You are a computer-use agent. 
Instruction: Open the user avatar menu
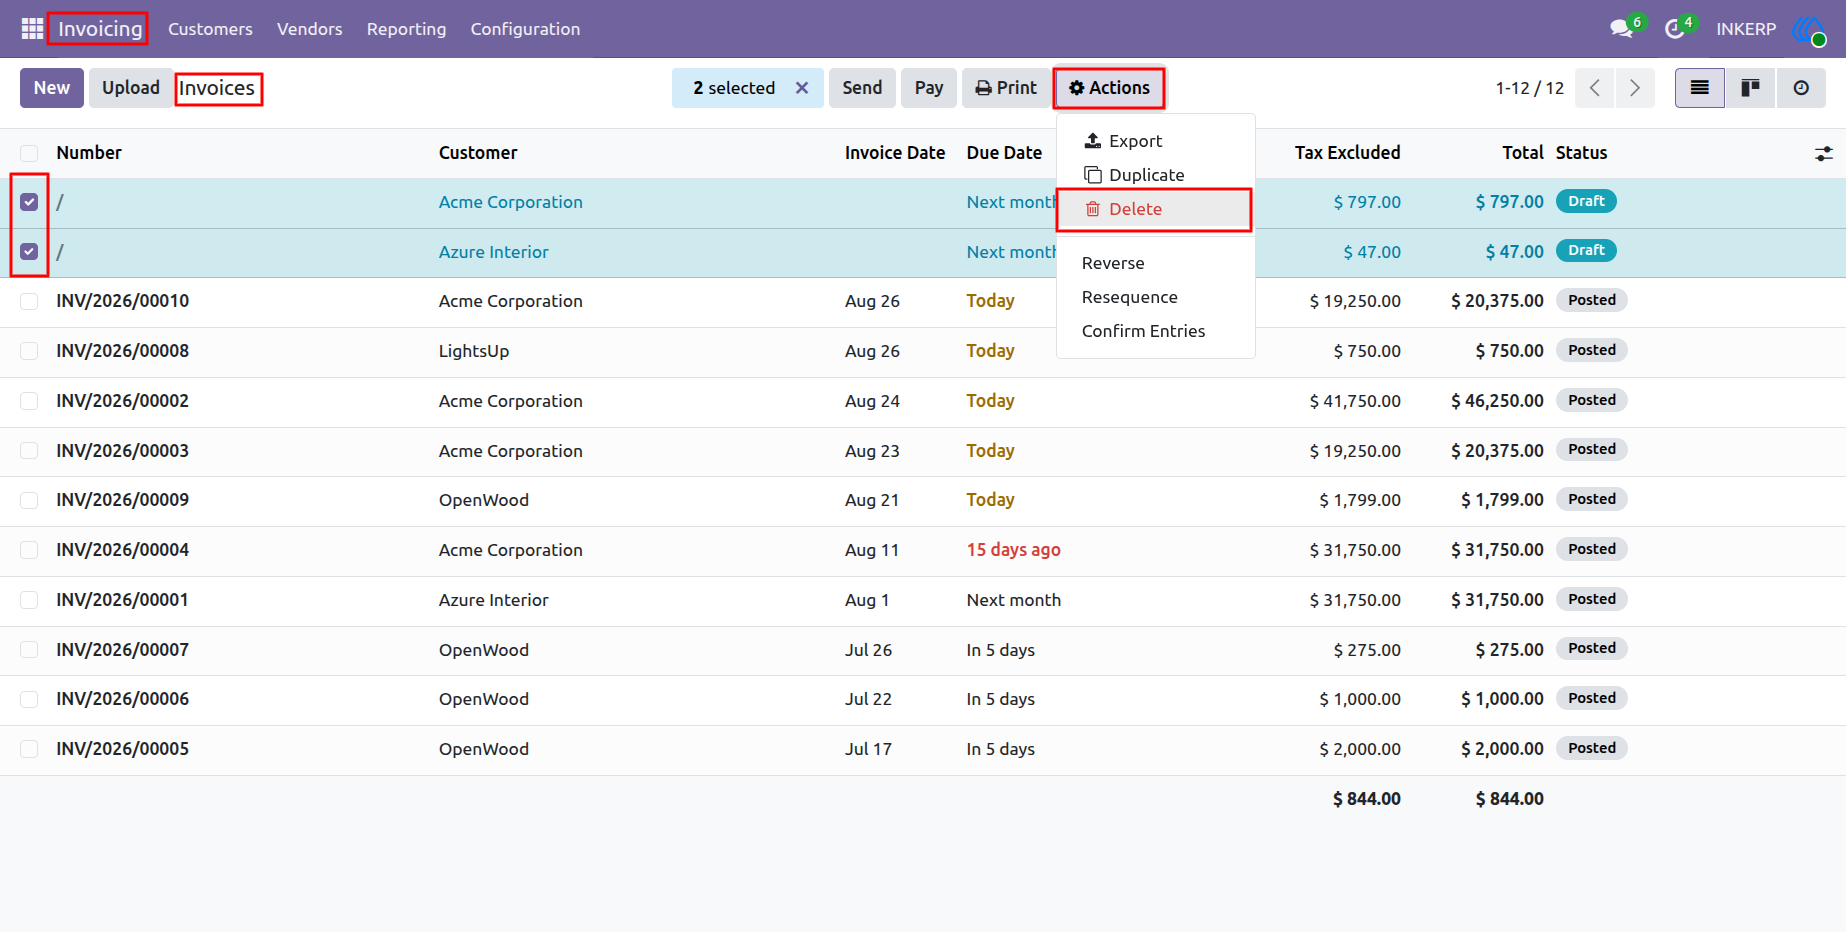click(x=1809, y=29)
